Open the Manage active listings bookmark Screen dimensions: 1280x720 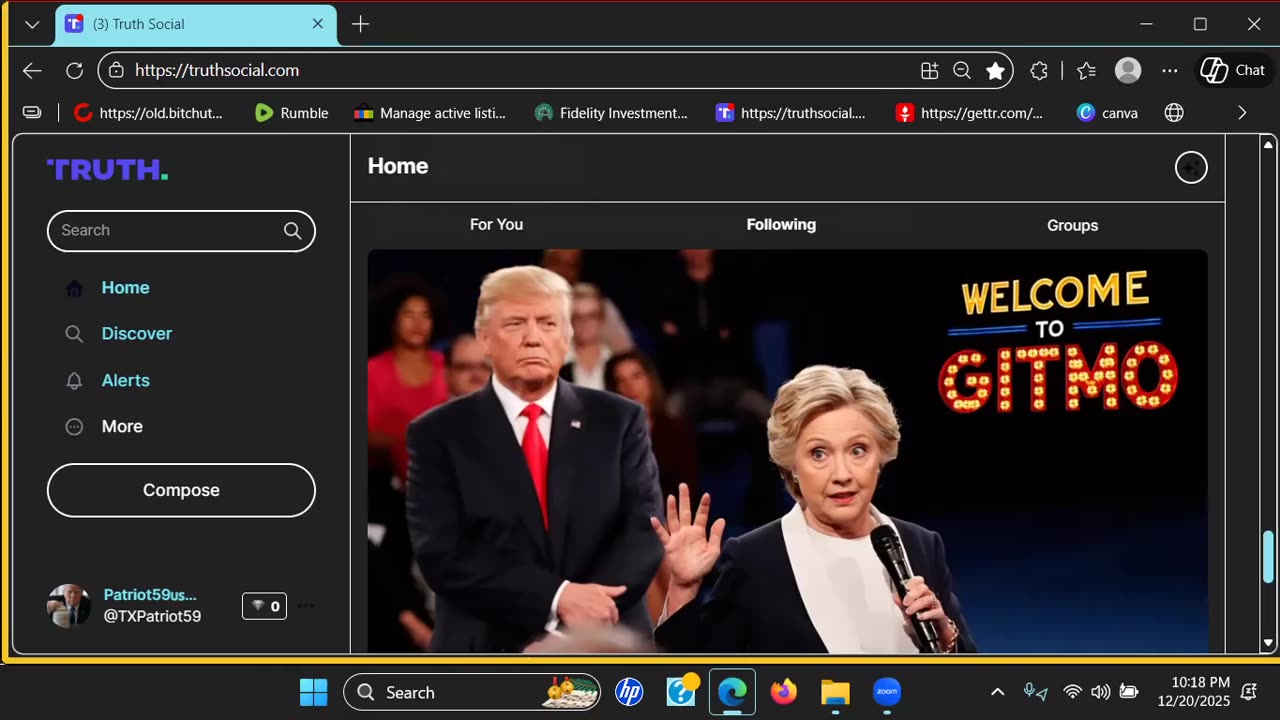pyautogui.click(x=430, y=113)
